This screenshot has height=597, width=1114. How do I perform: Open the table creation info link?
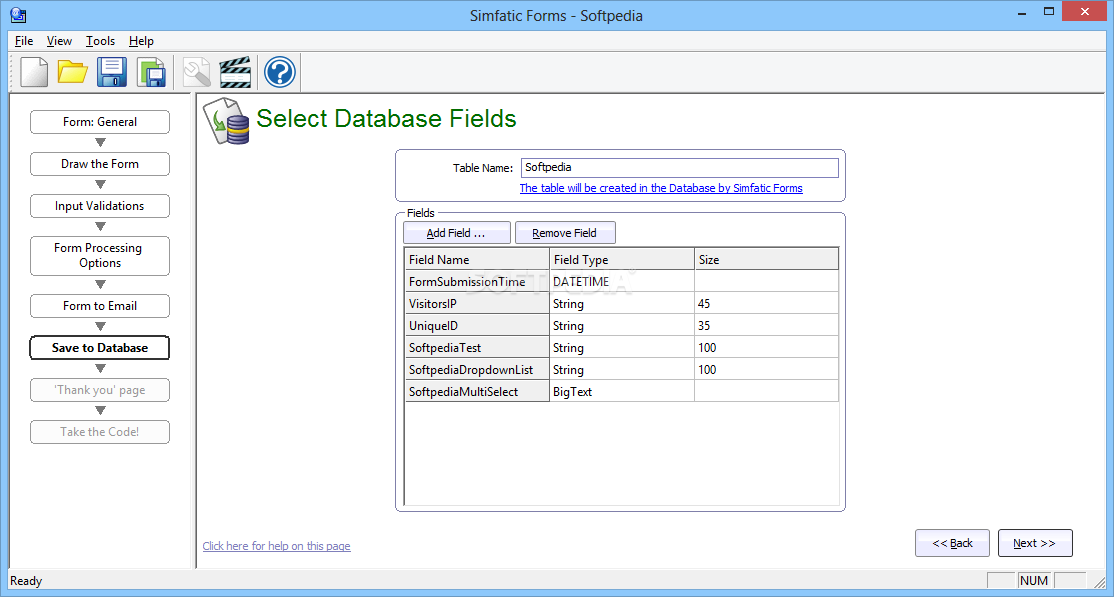point(661,188)
